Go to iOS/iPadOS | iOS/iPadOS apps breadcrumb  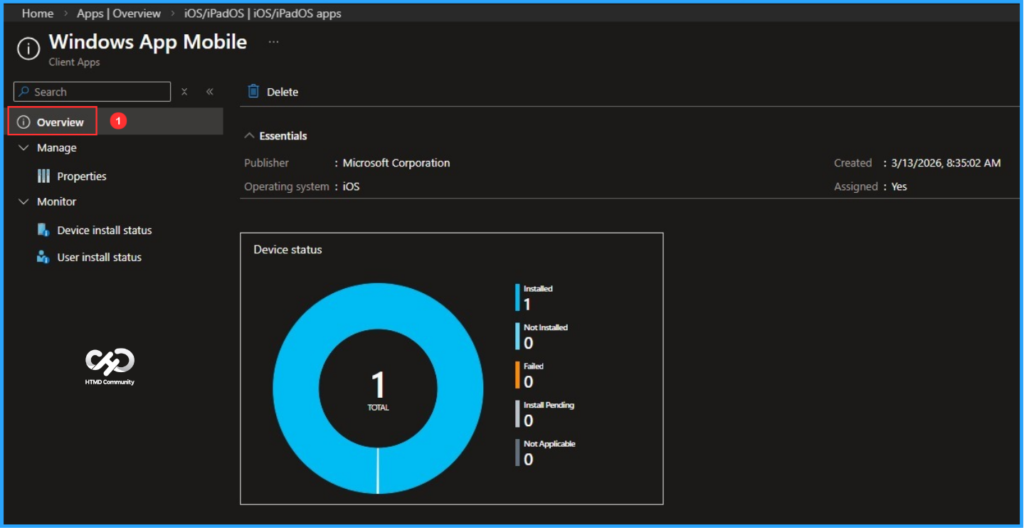[x=263, y=13]
